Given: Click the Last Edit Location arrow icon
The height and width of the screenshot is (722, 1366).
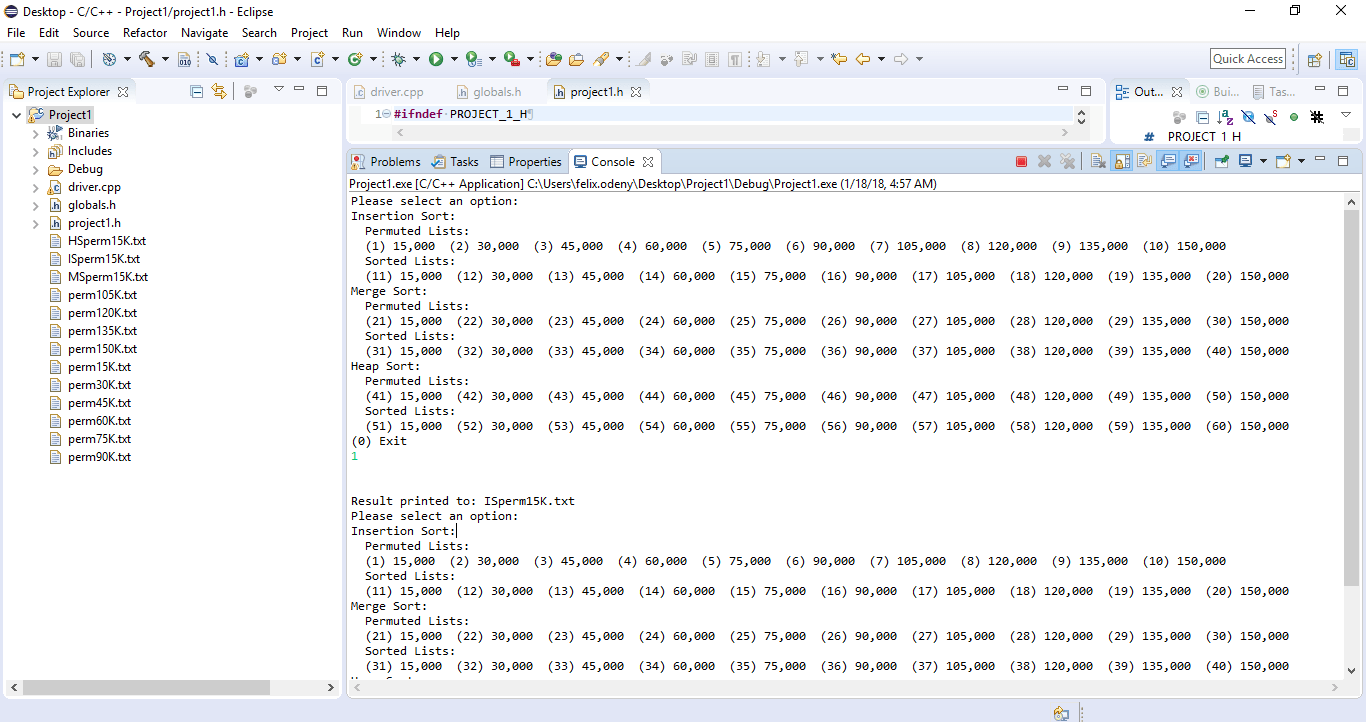Looking at the screenshot, I should (x=839, y=59).
